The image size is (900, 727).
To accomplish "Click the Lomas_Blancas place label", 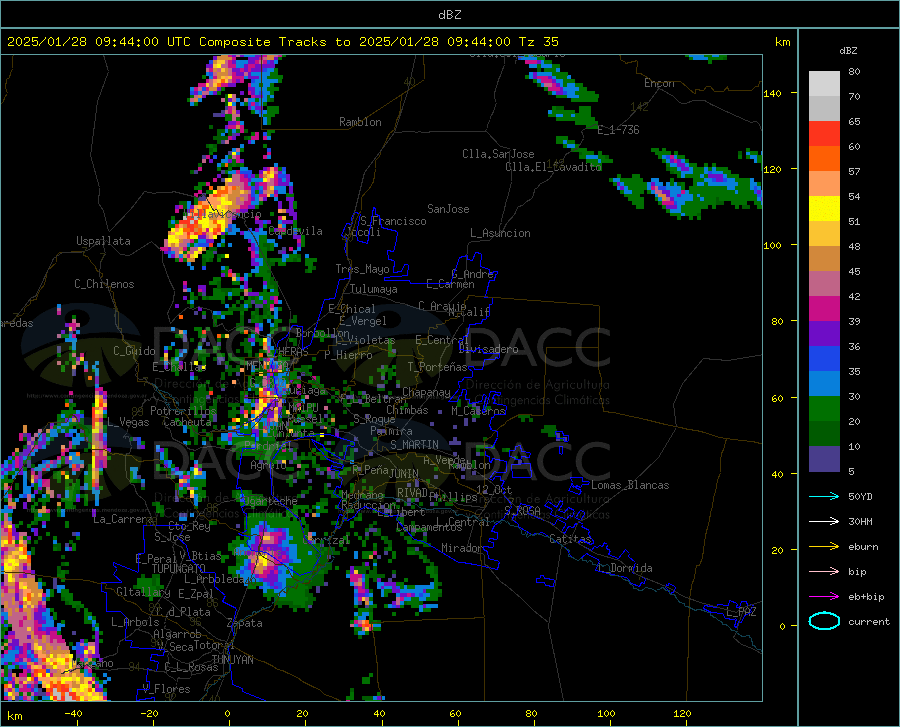I will point(630,485).
